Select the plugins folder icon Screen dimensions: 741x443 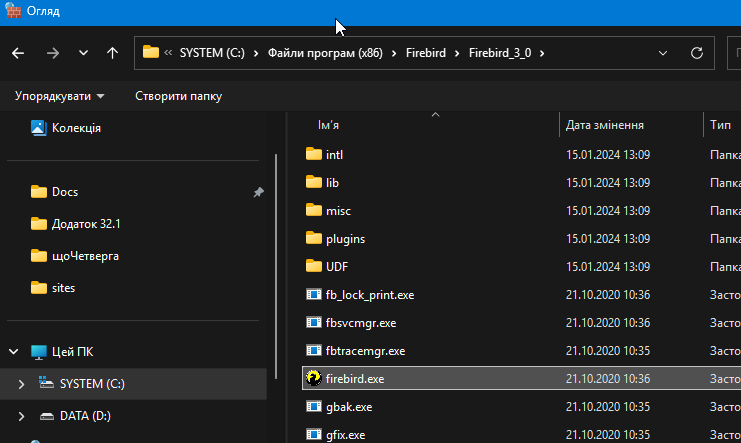[x=314, y=238]
